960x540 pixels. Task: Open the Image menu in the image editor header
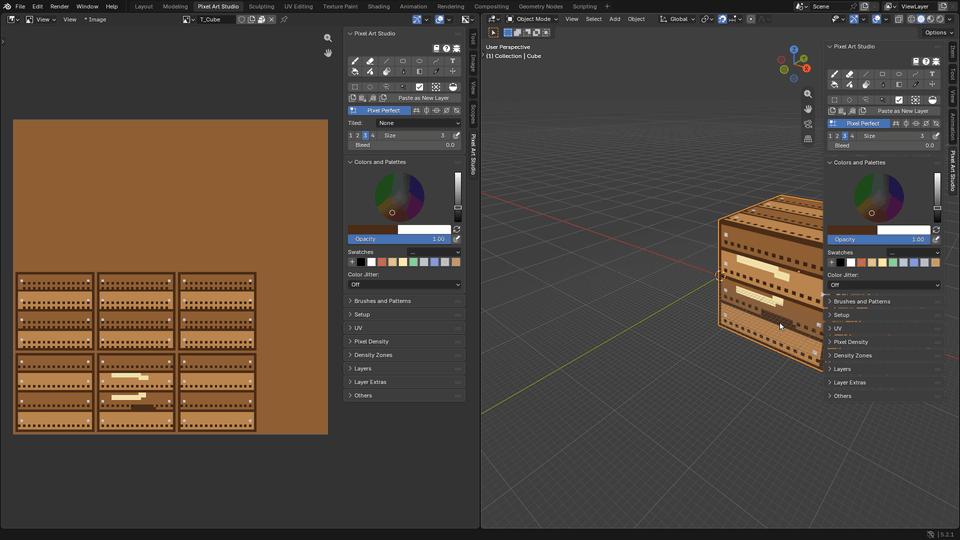(x=96, y=20)
